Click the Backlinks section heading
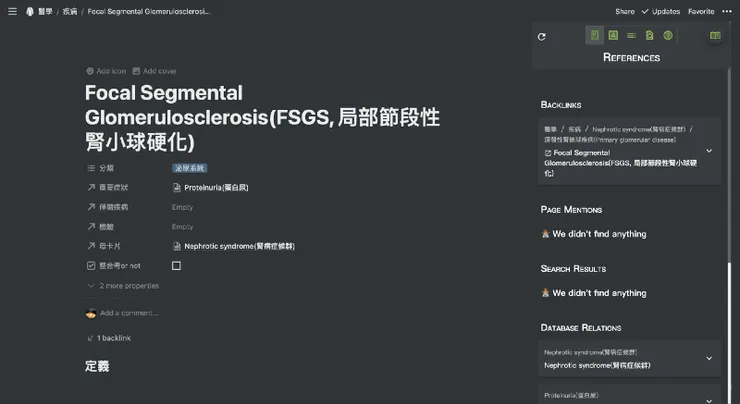The height and width of the screenshot is (404, 740). pos(561,105)
